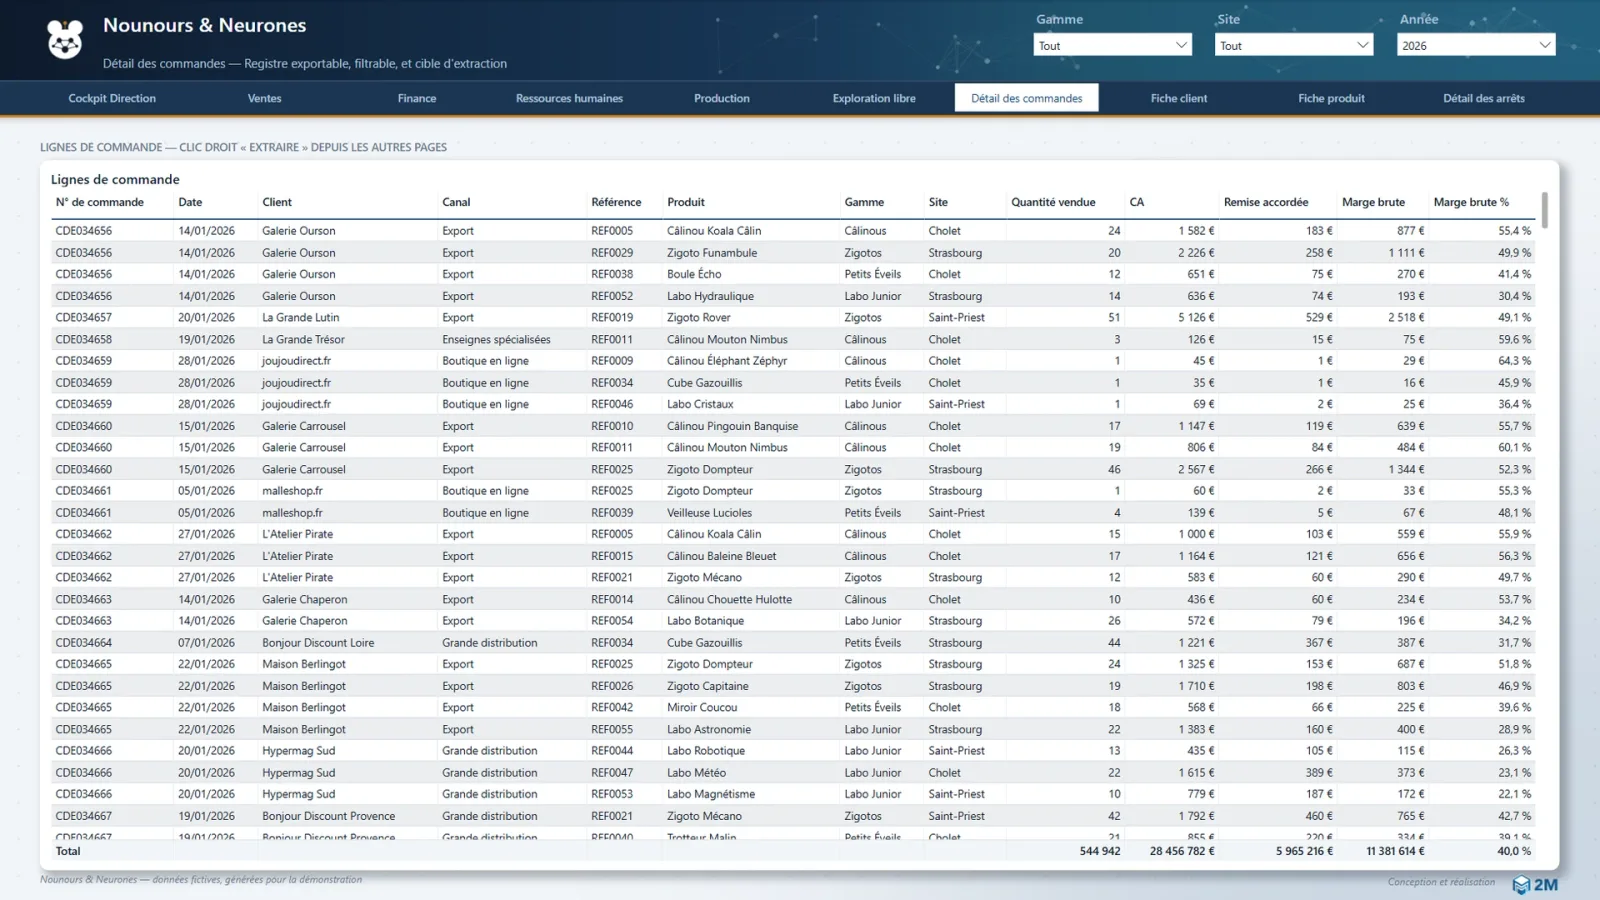Open the Ressources humaines tab

click(569, 98)
